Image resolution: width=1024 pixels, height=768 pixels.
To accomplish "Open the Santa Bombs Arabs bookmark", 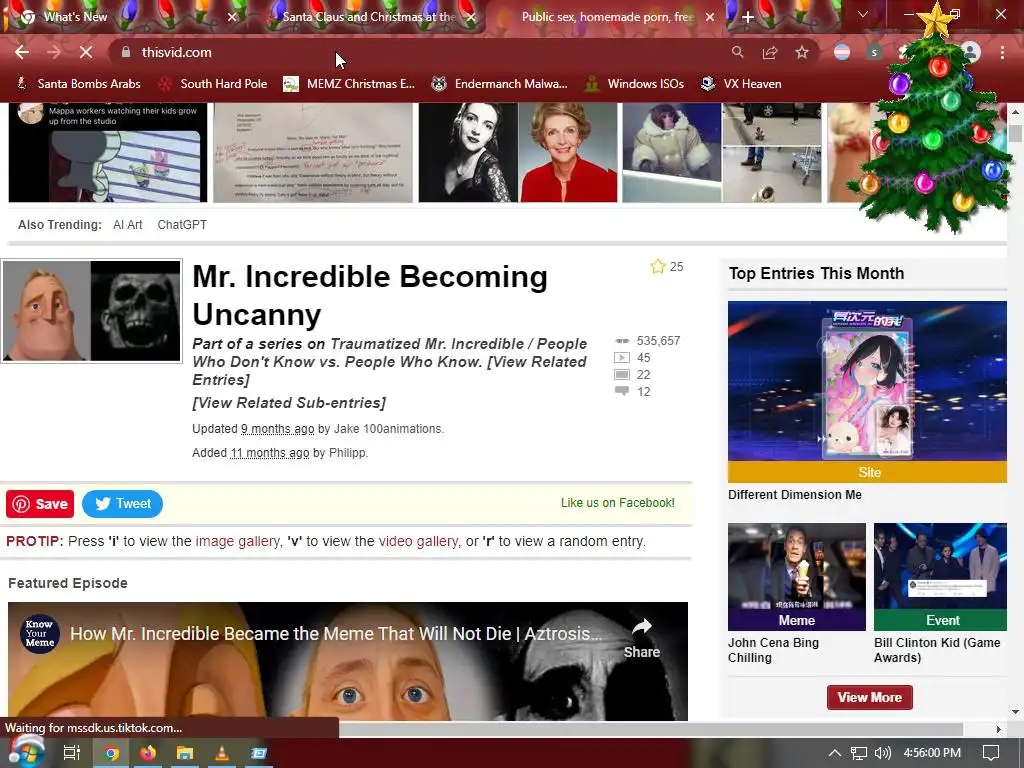I will pos(78,84).
